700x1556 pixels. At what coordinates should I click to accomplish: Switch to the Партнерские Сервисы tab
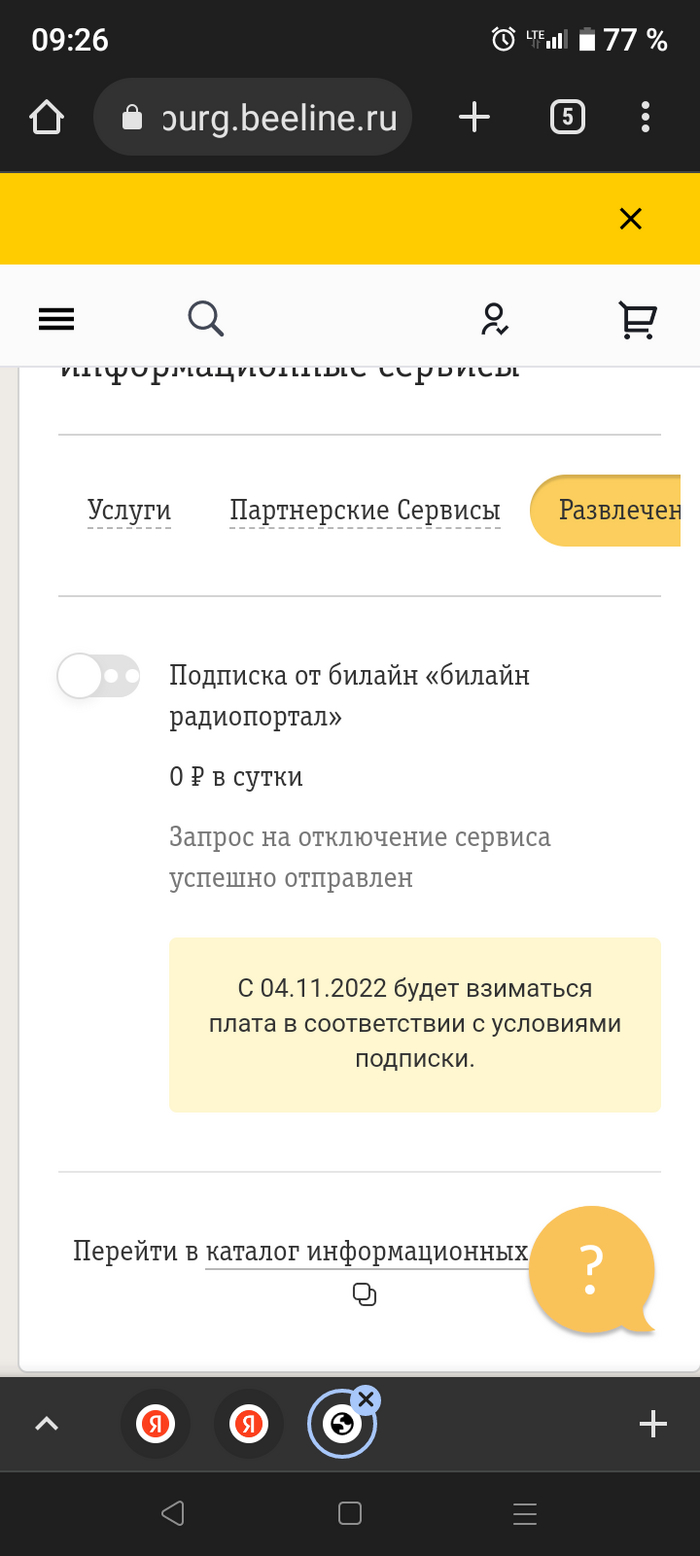365,511
